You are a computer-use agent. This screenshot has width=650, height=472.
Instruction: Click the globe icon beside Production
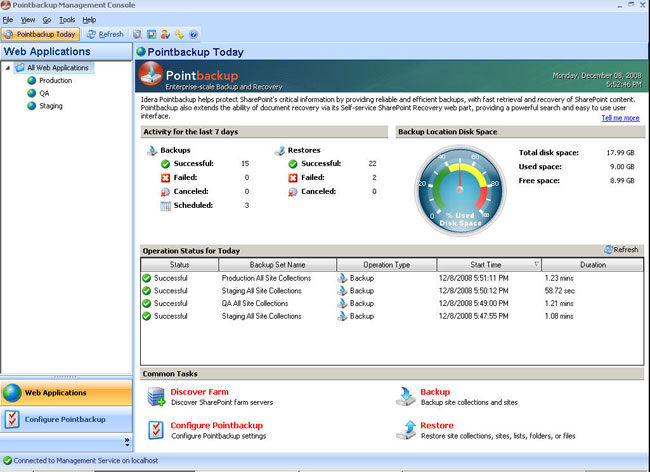32,80
